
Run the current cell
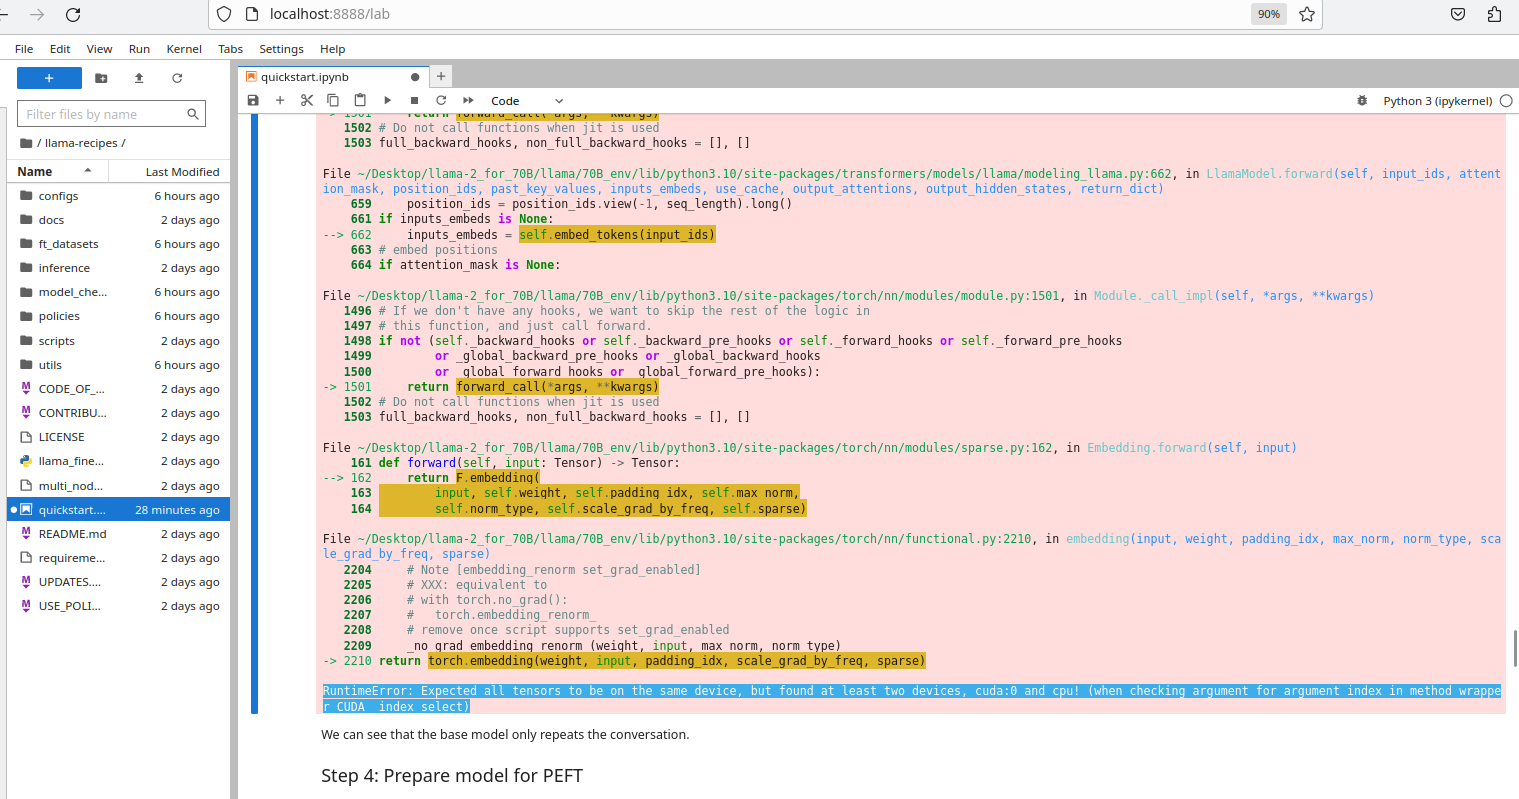click(387, 100)
